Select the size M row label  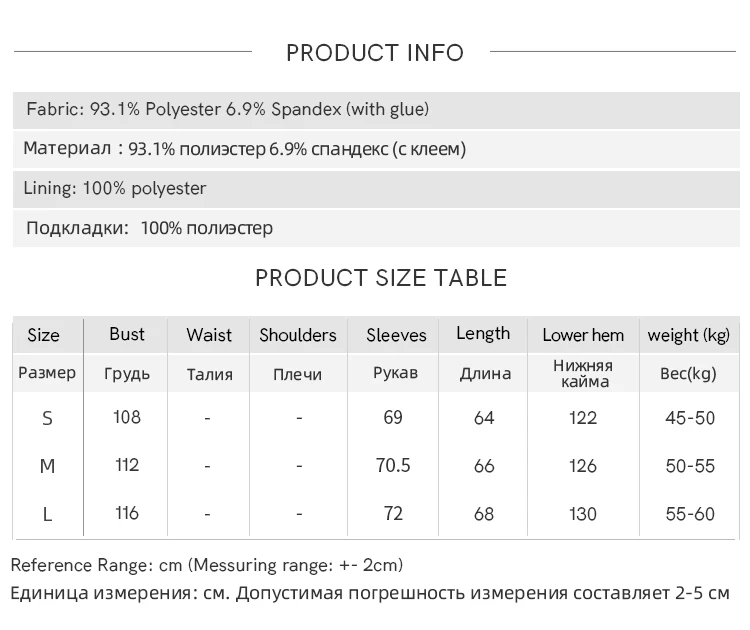[47, 466]
